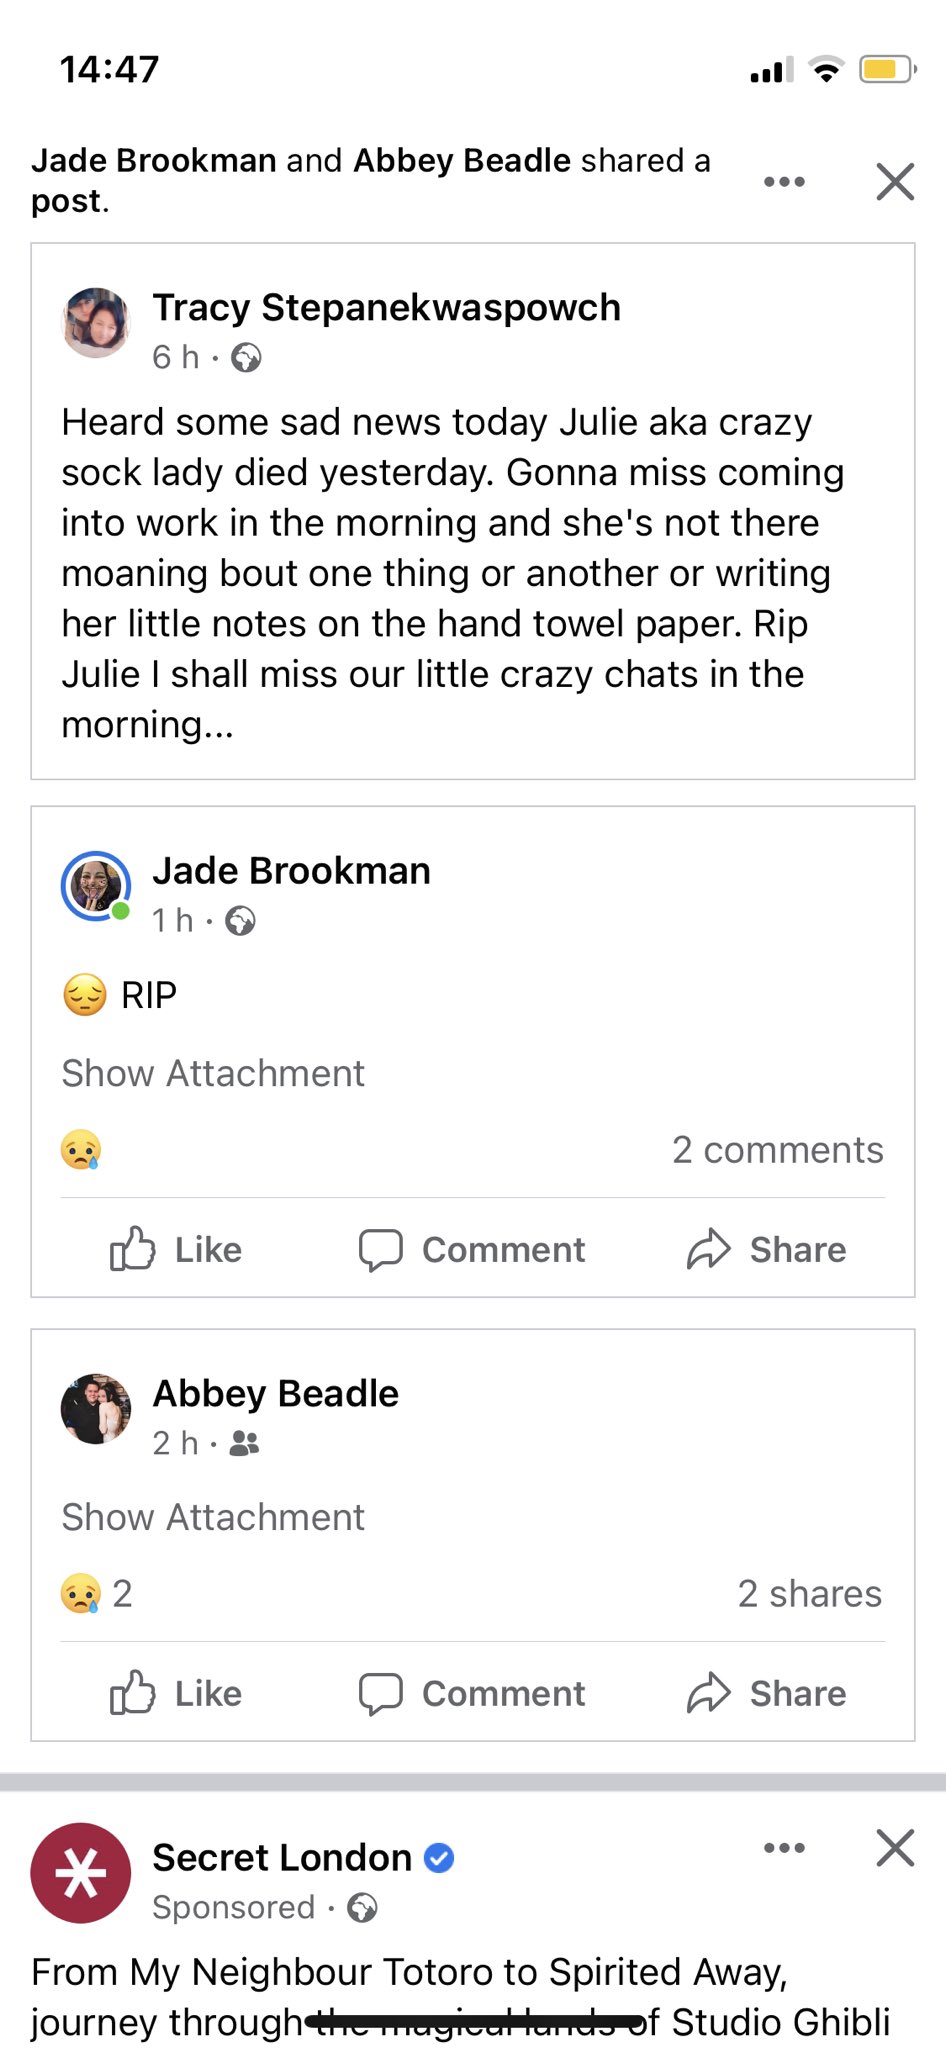Like Jade Brookman's post

coord(176,1249)
